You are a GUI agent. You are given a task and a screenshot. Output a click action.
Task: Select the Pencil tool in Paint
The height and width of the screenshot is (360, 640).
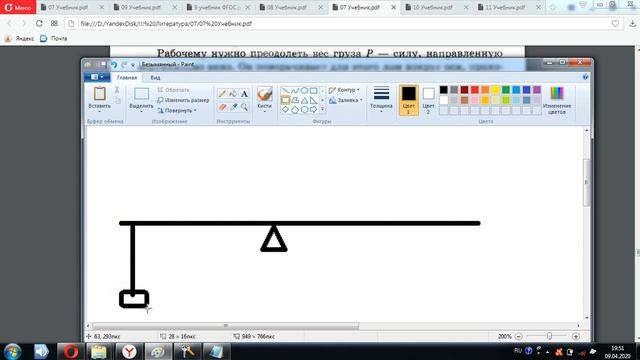(222, 94)
